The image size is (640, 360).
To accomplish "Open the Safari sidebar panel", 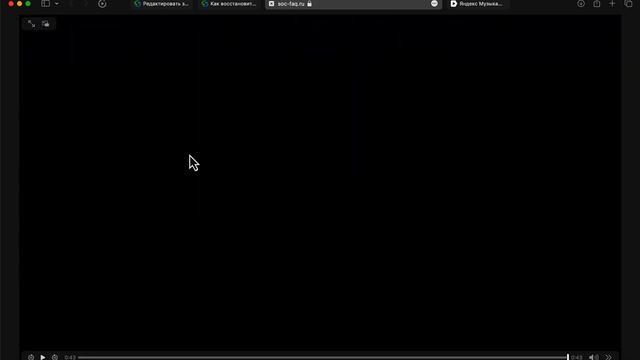I will [45, 4].
